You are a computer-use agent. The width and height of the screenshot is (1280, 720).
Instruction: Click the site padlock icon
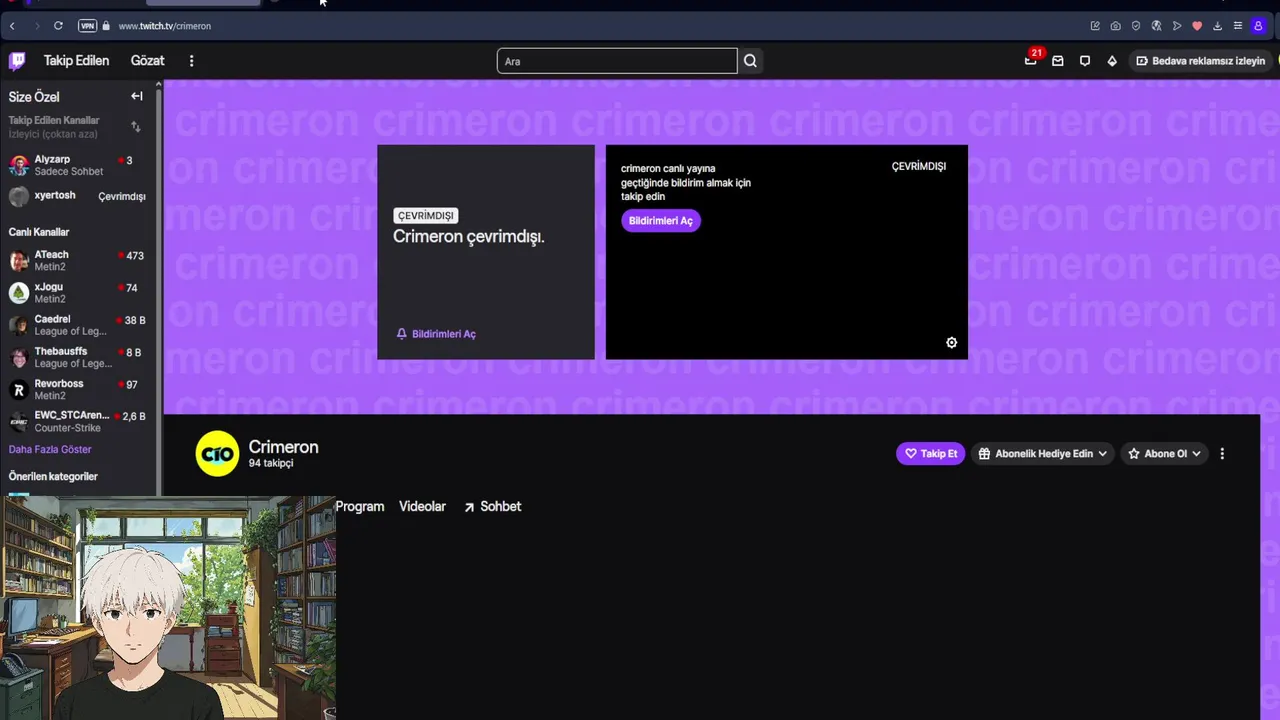point(106,26)
